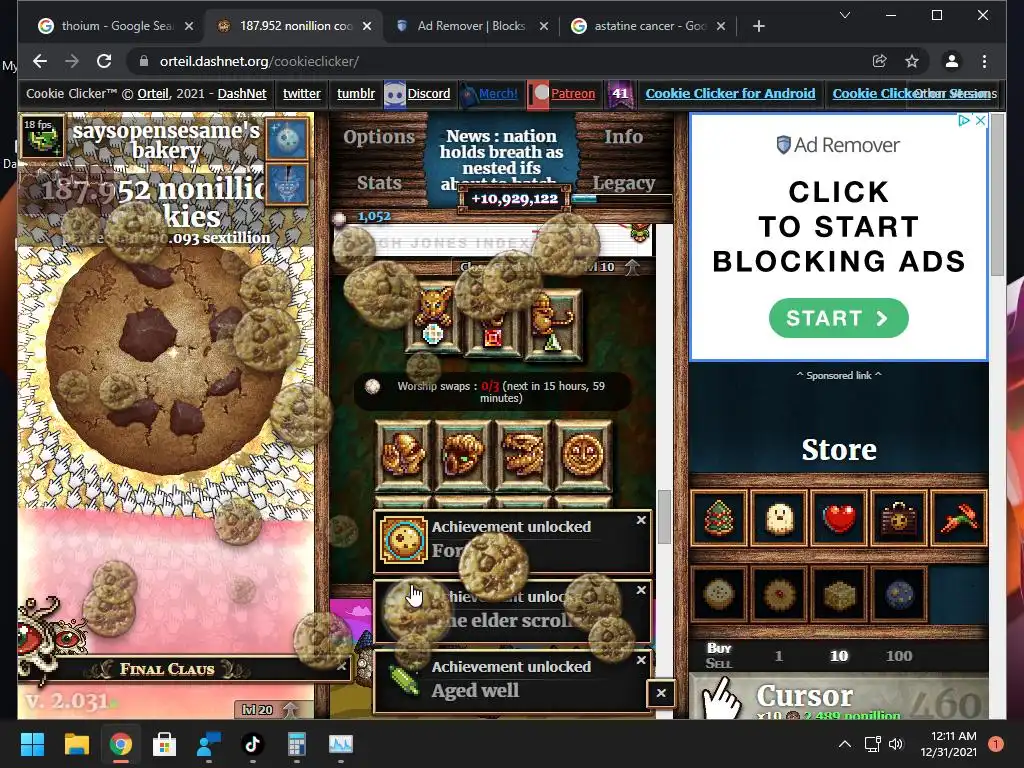Select the second pantheon spirit icon
Screen dimensions: 1024x768
pyautogui.click(x=462, y=455)
